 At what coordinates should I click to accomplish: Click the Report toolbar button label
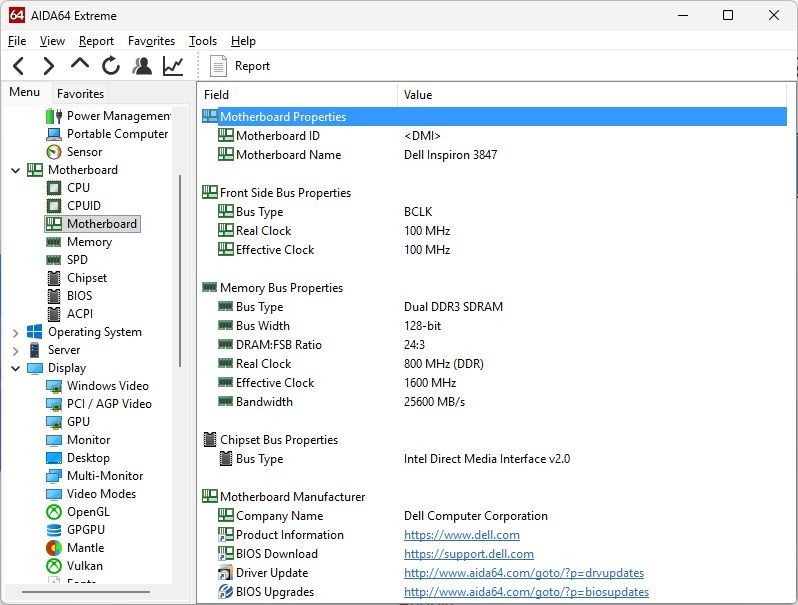tap(252, 66)
